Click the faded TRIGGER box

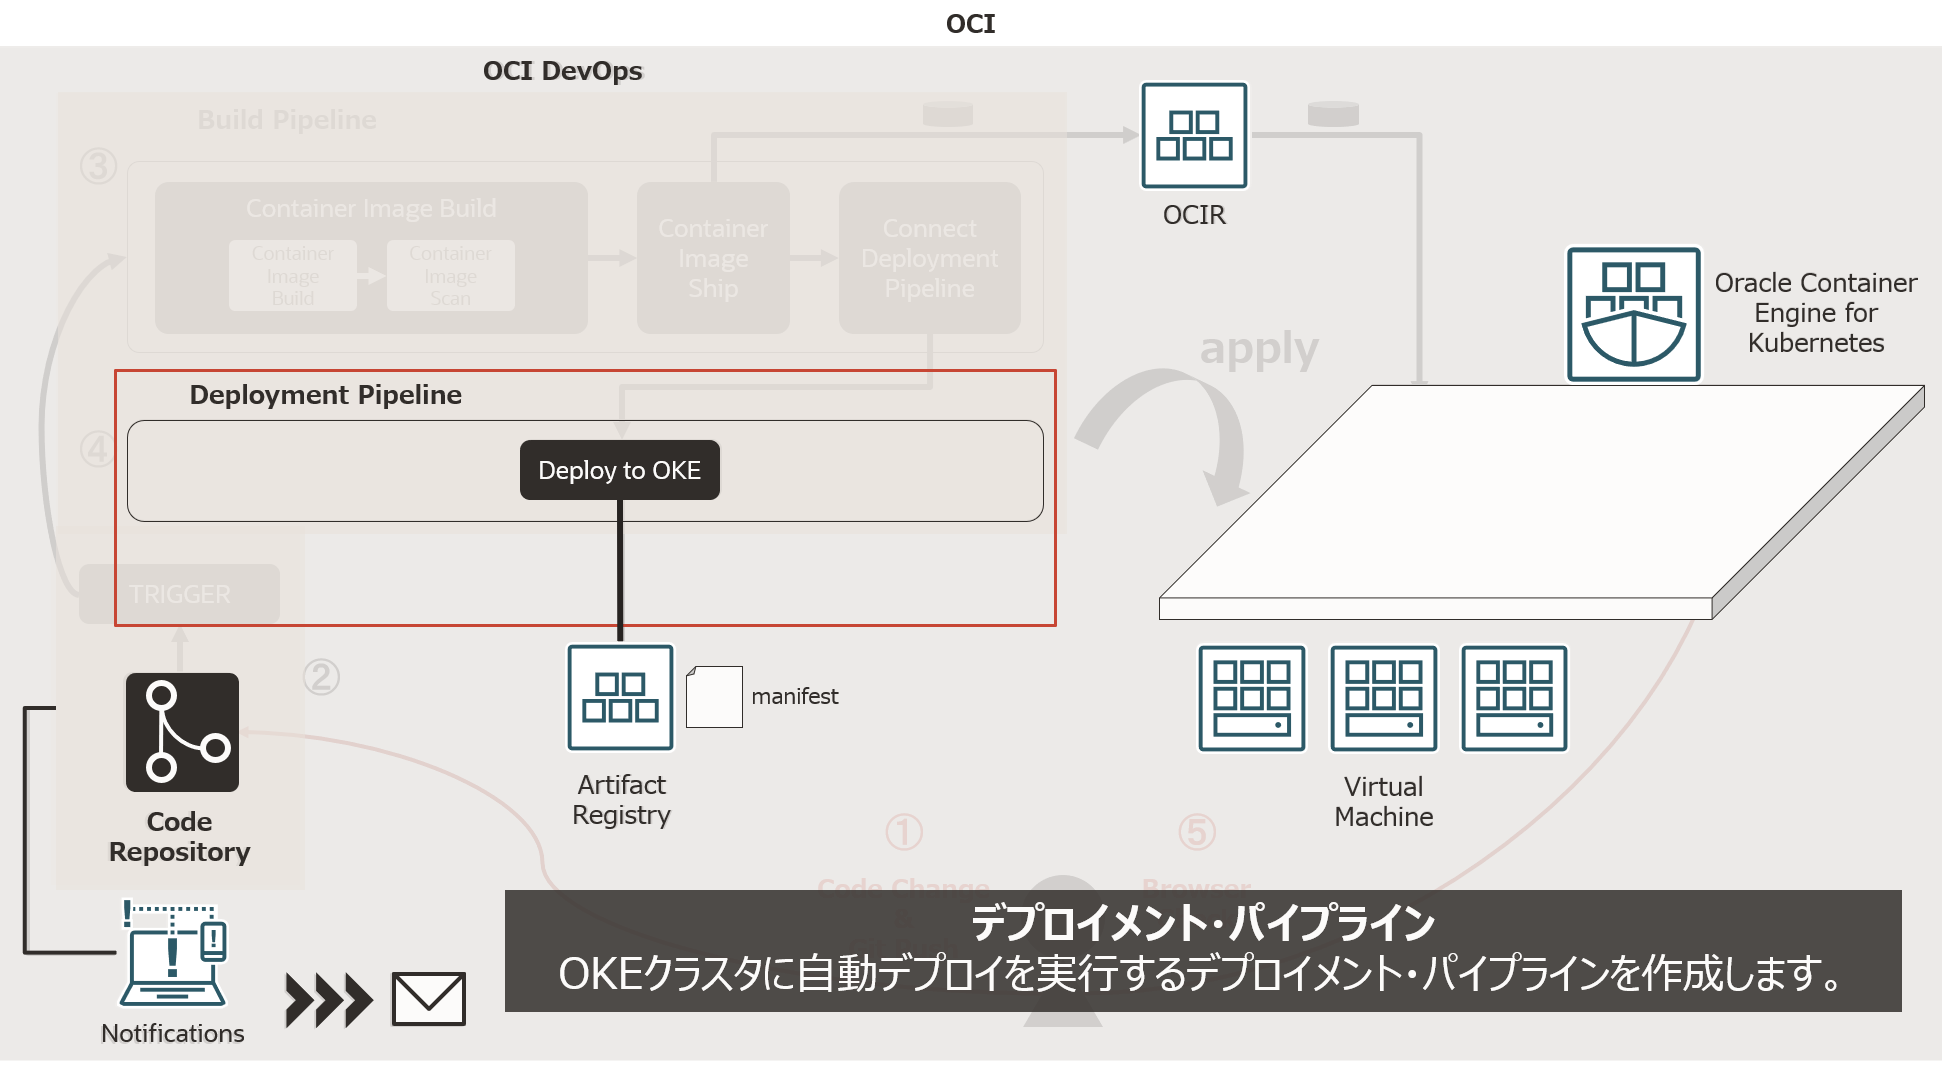(x=179, y=594)
